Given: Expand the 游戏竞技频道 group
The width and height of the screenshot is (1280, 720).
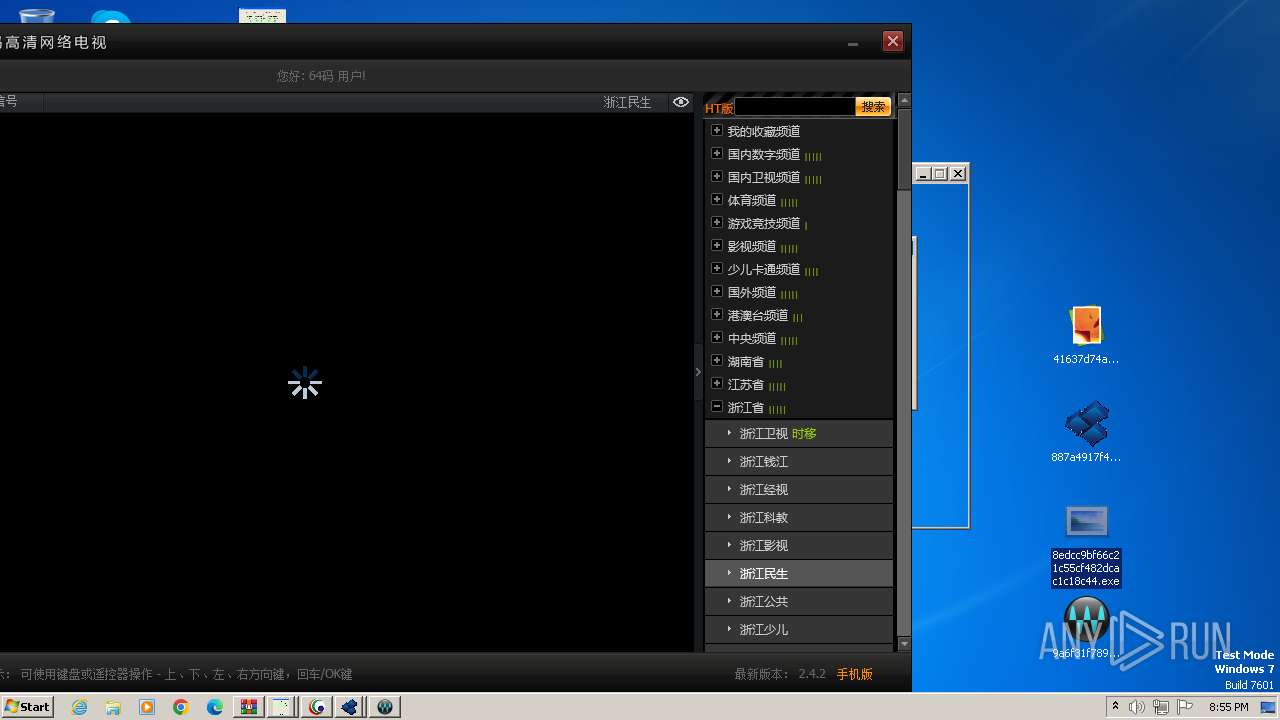Looking at the screenshot, I should tap(717, 223).
